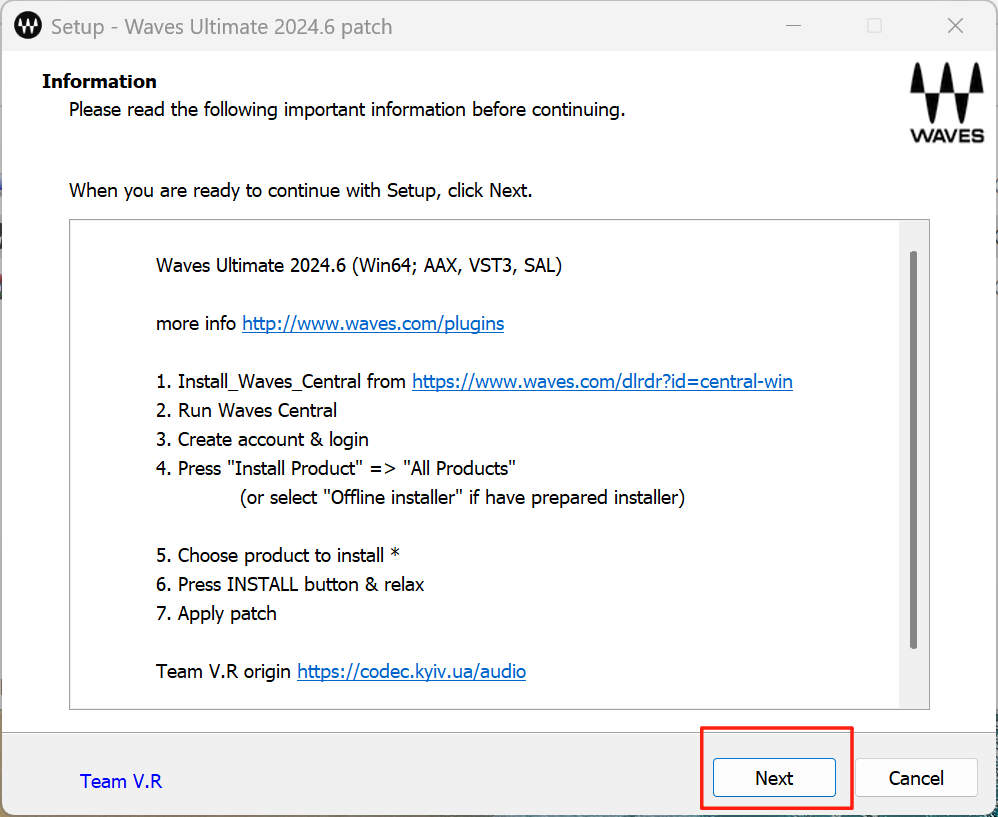The image size is (998, 817).
Task: Click the 'Waves Ultimate 2024.6 (Win64; AAX, VST3, SAL)' line
Action: [359, 265]
